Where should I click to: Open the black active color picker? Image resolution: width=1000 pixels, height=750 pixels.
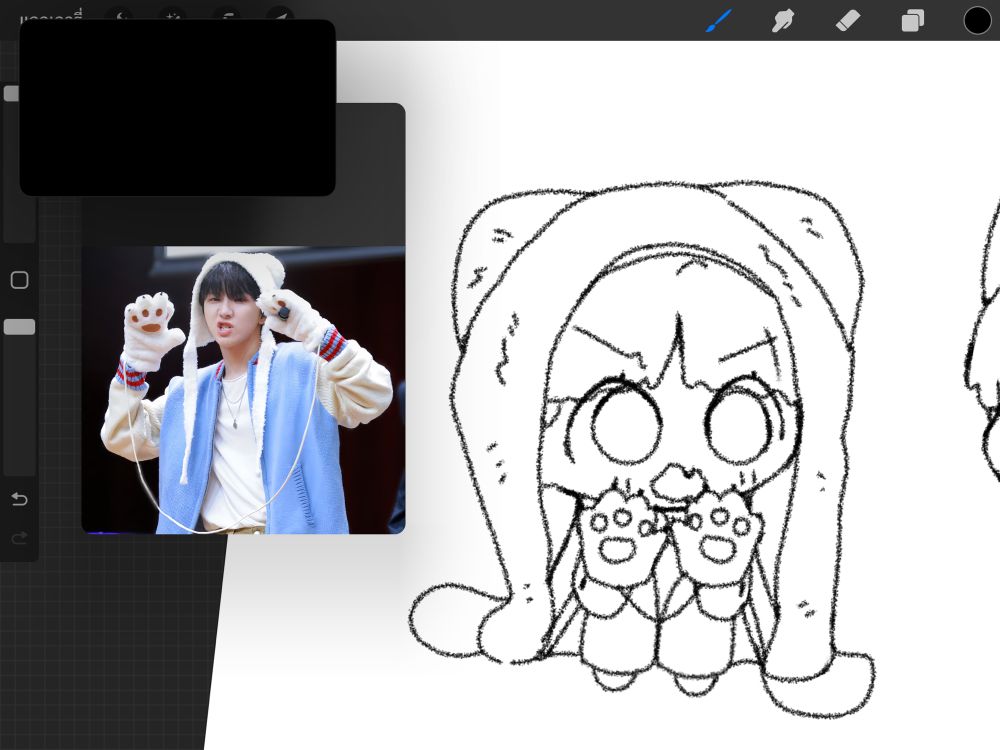tap(977, 20)
